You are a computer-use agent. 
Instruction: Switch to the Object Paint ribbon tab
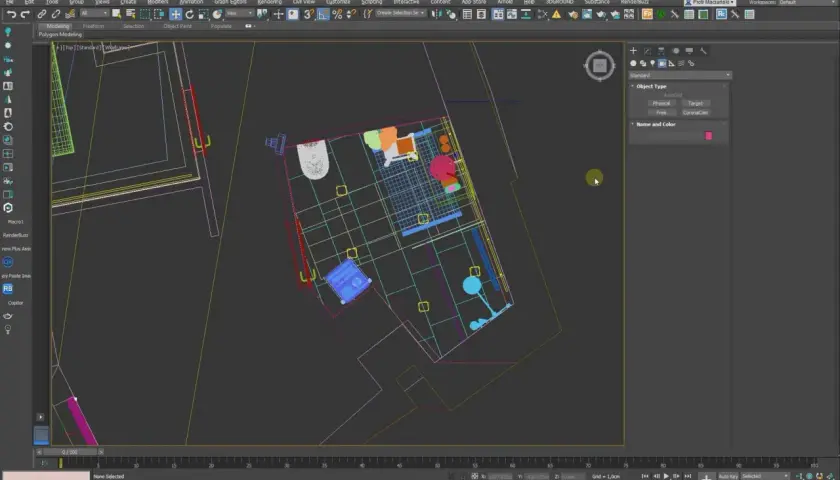point(177,26)
